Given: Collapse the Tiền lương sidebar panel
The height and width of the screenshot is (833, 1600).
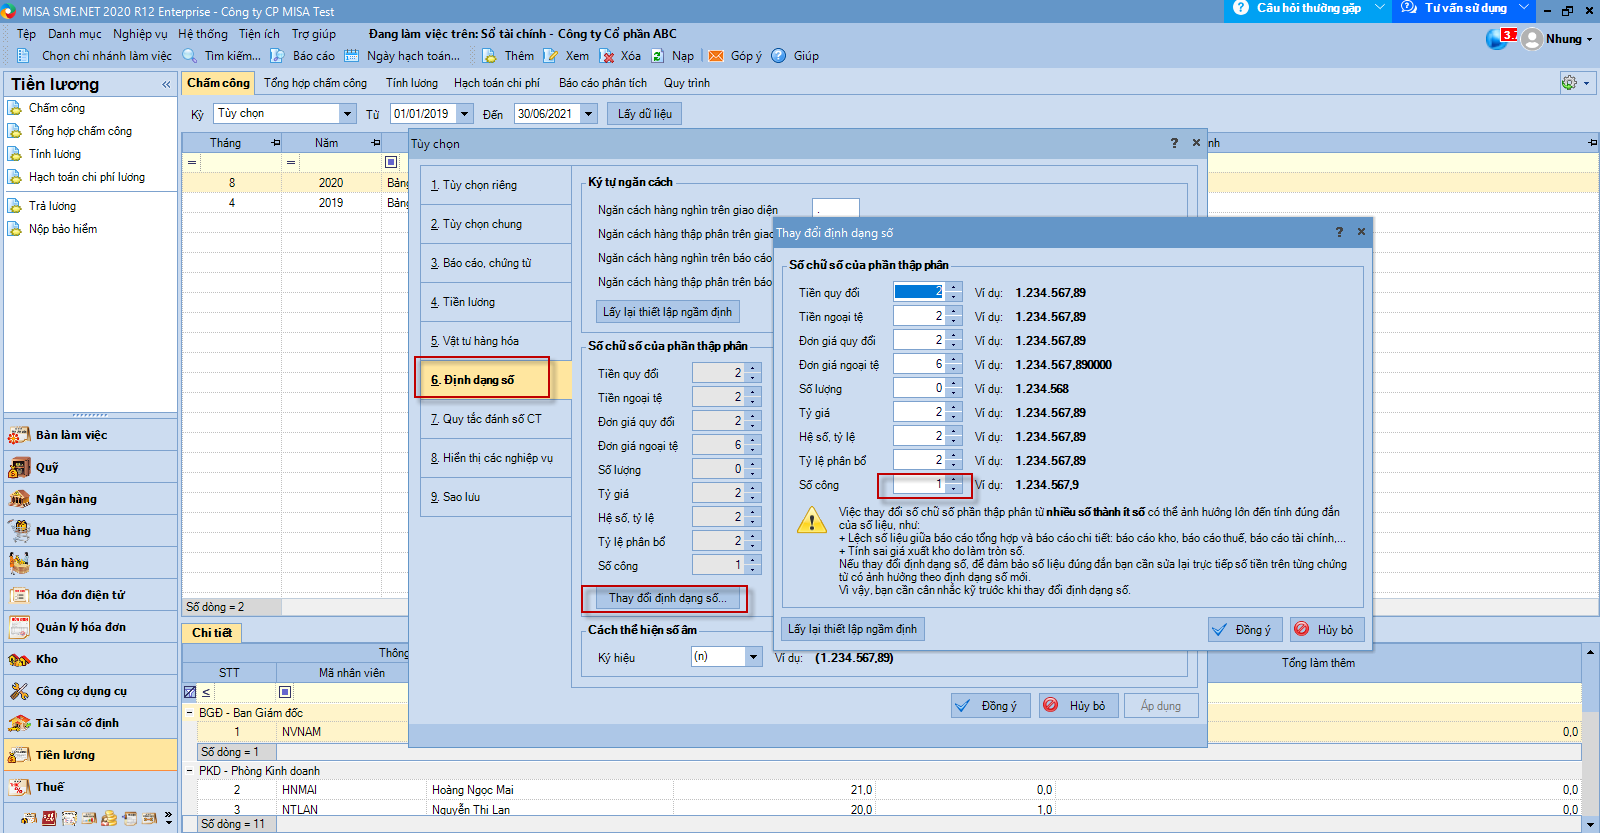Looking at the screenshot, I should pos(166,85).
